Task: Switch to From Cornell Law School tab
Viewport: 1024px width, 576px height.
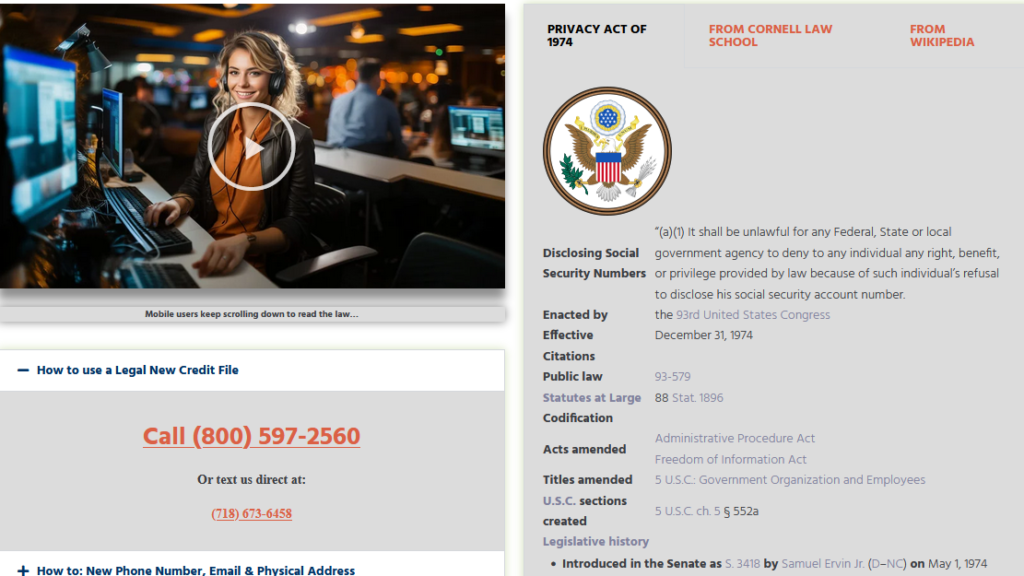Action: pyautogui.click(x=771, y=35)
